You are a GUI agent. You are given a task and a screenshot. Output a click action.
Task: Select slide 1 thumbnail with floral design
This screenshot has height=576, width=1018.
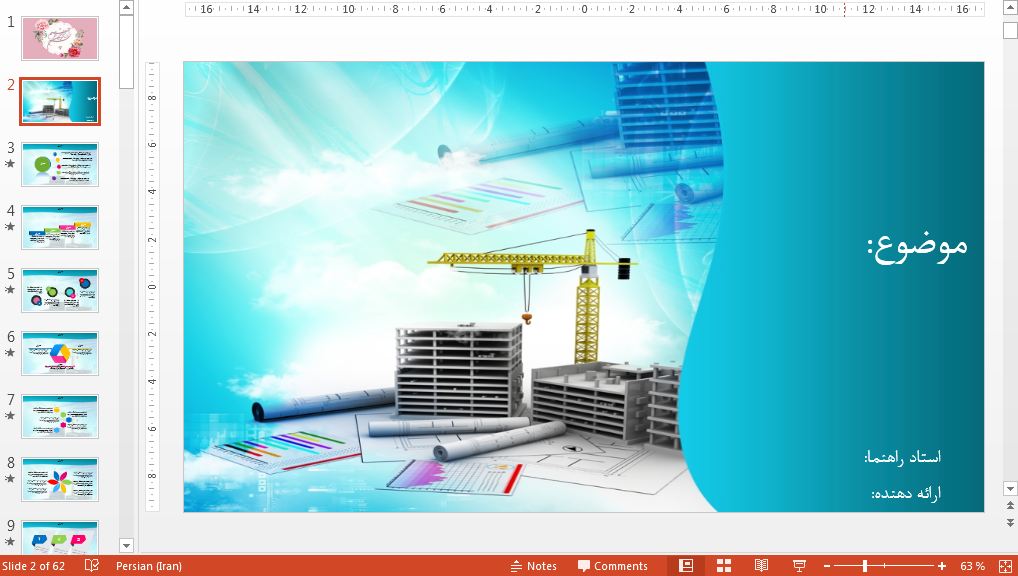pyautogui.click(x=60, y=38)
